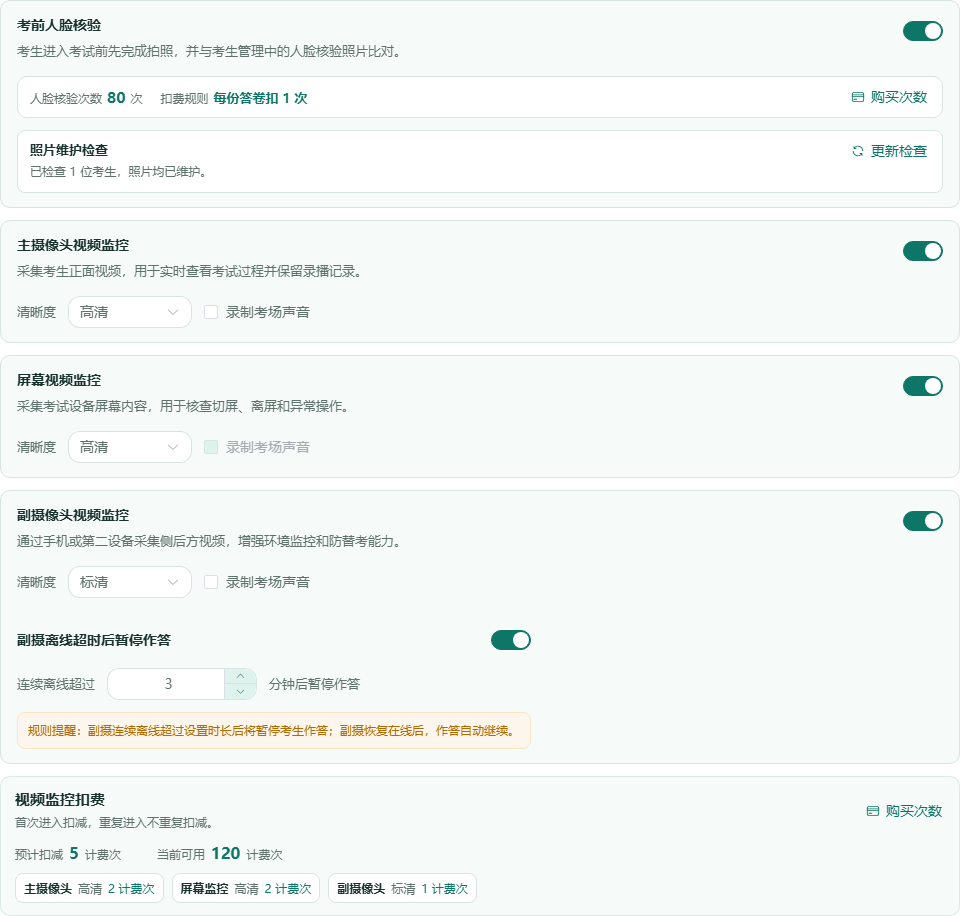The height and width of the screenshot is (917, 960).
Task: Click the 主摄像头 高清 2计费次 tag
Action: pos(89,889)
